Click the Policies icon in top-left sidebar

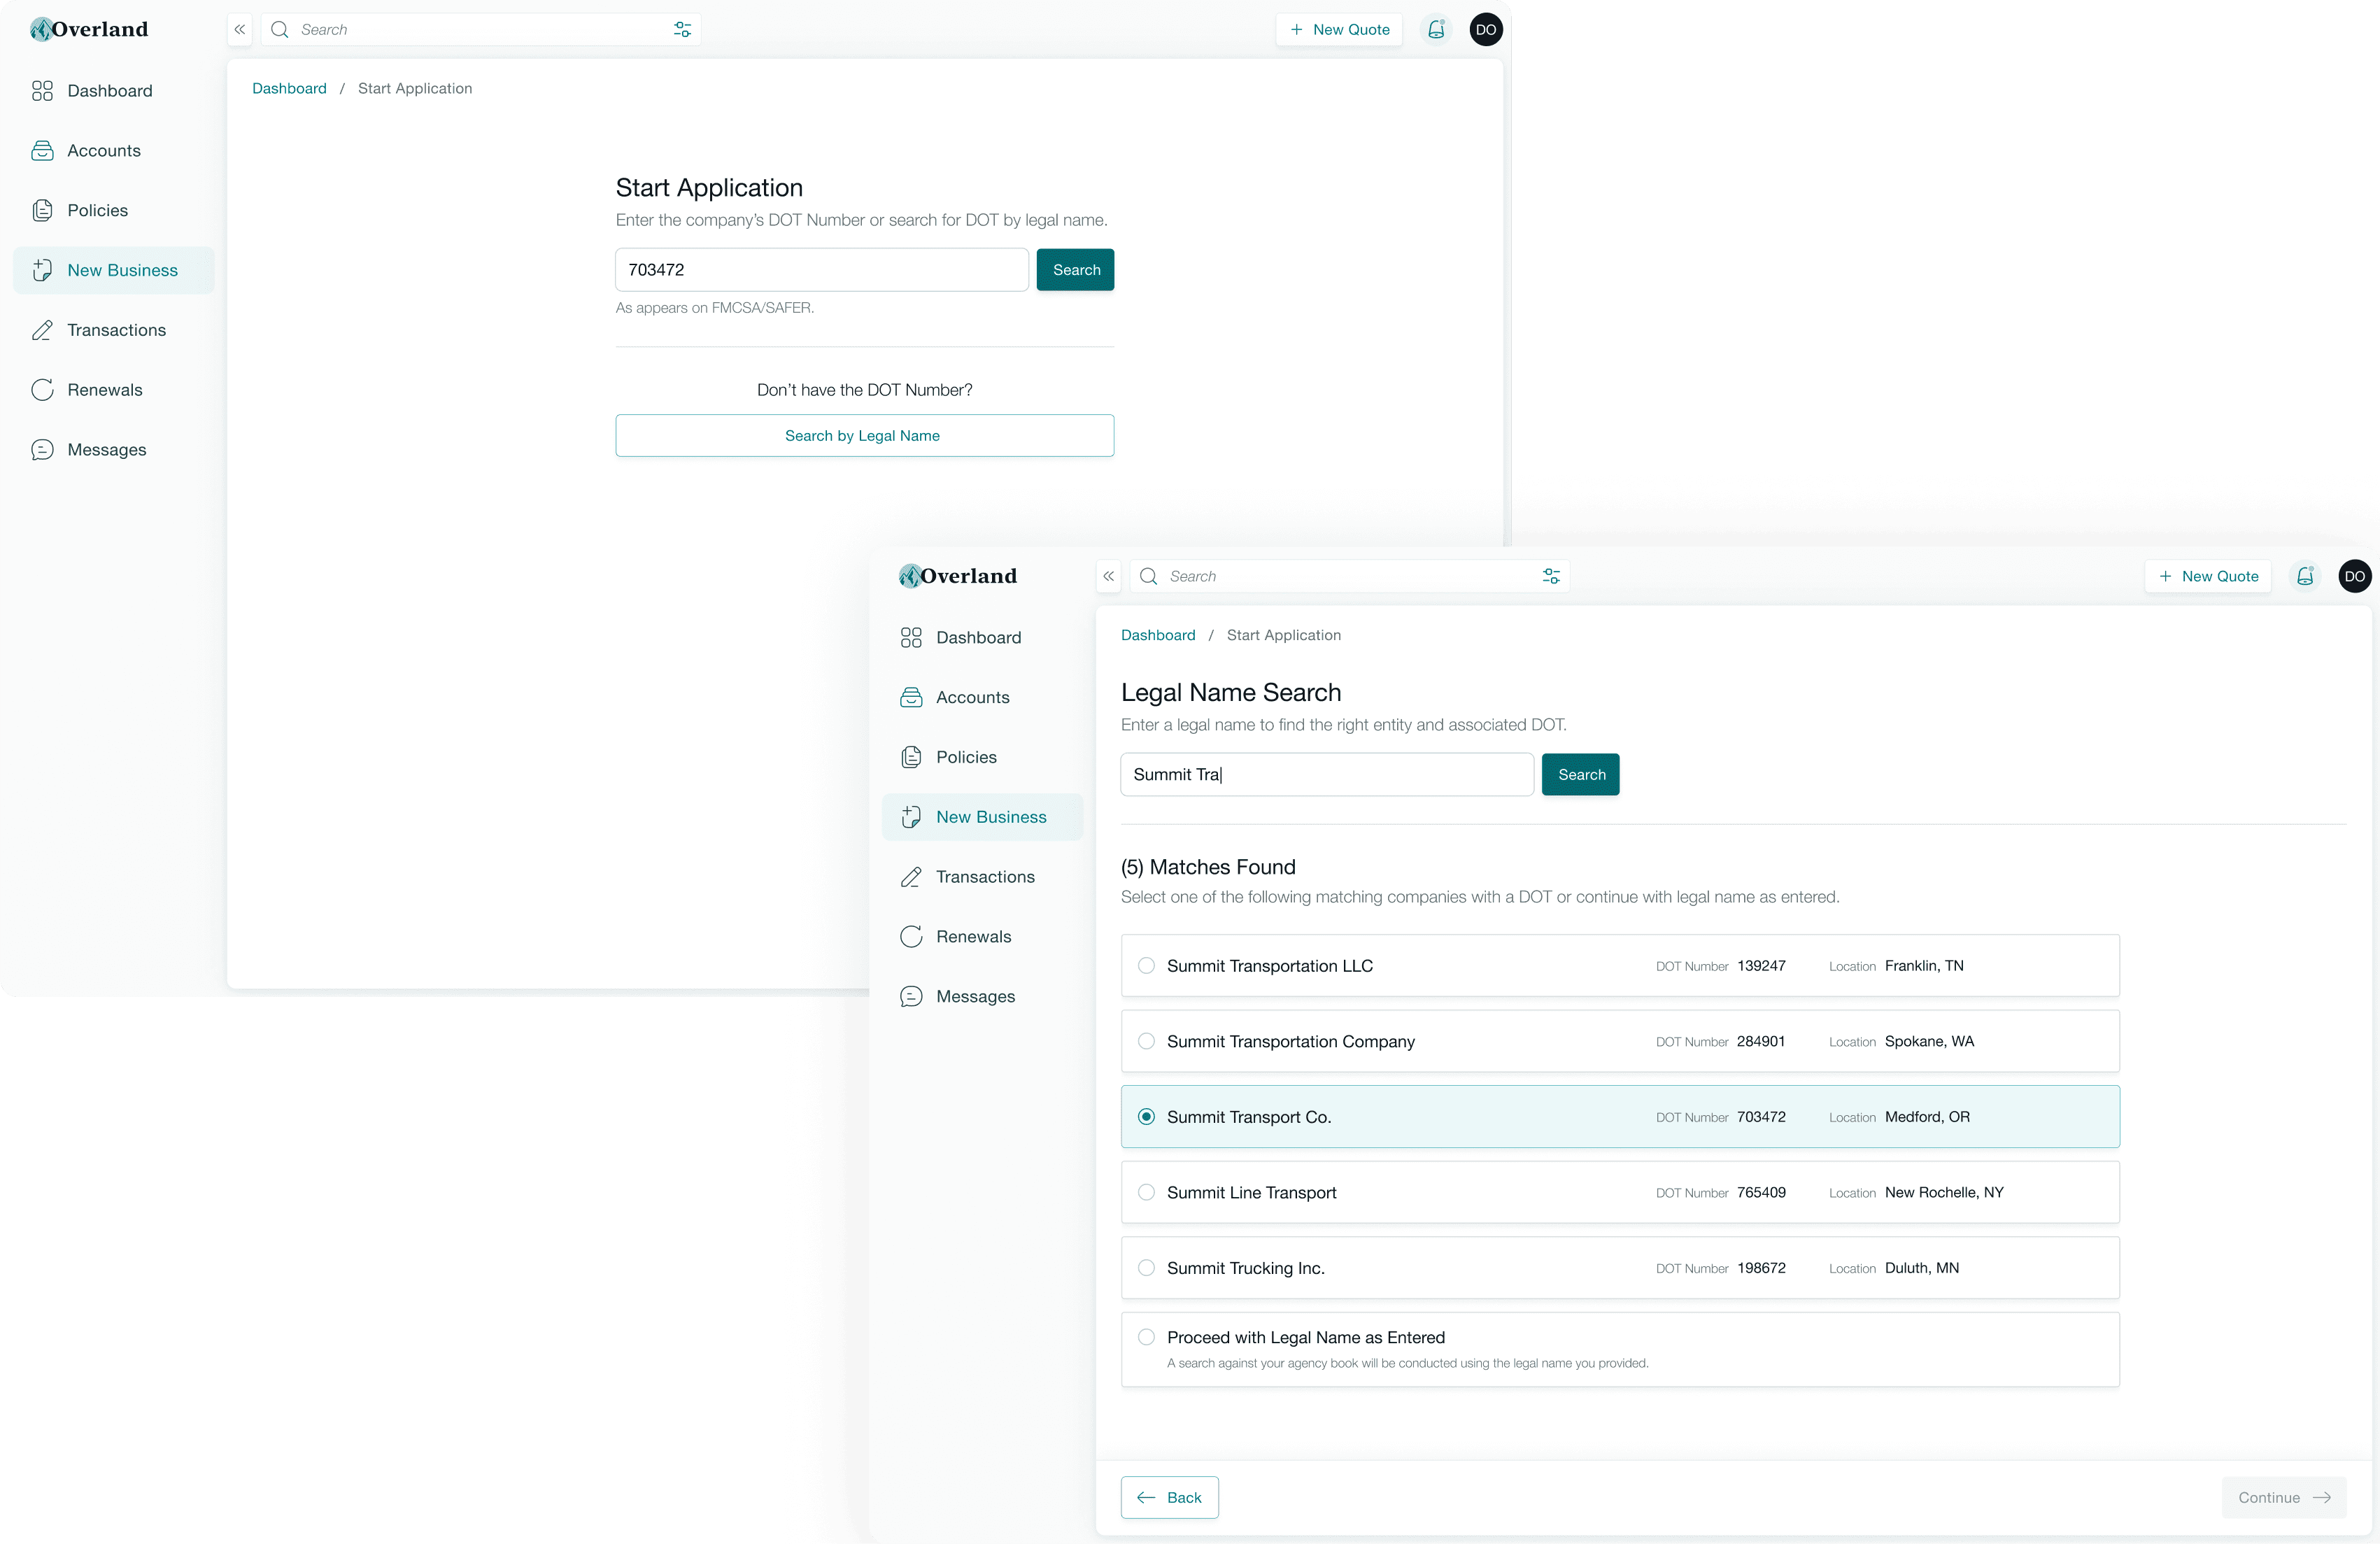[x=42, y=211]
